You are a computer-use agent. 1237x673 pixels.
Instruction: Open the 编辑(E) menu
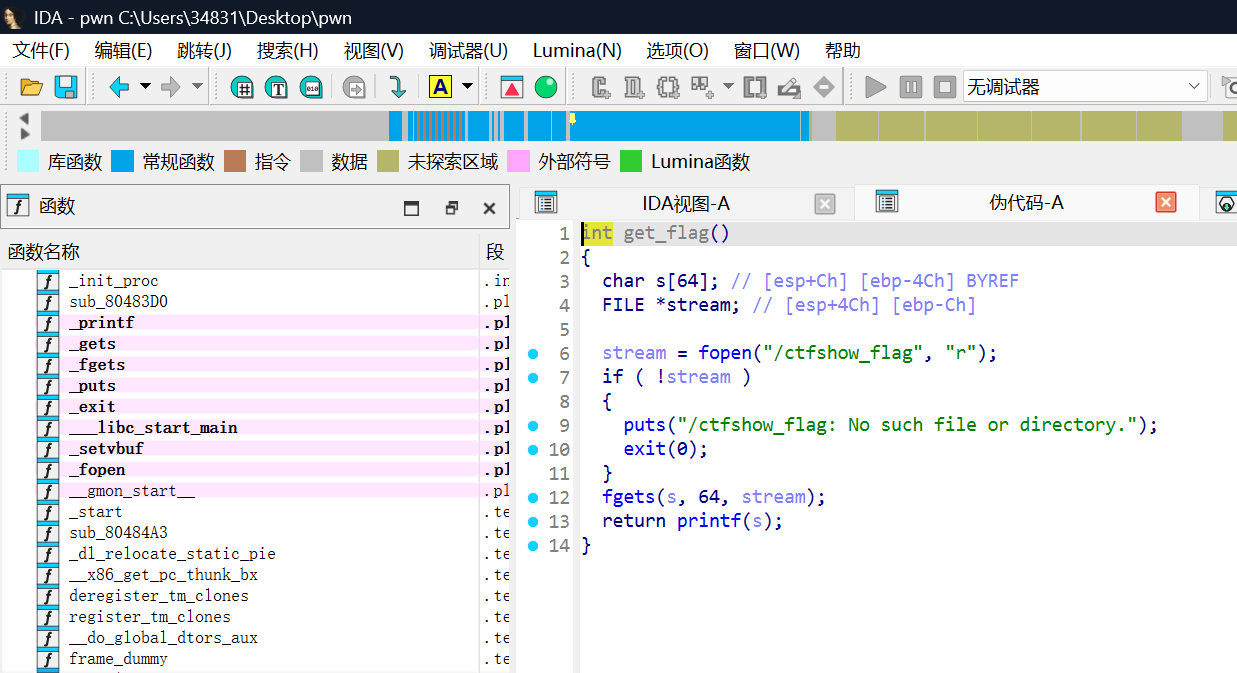pyautogui.click(x=123, y=50)
